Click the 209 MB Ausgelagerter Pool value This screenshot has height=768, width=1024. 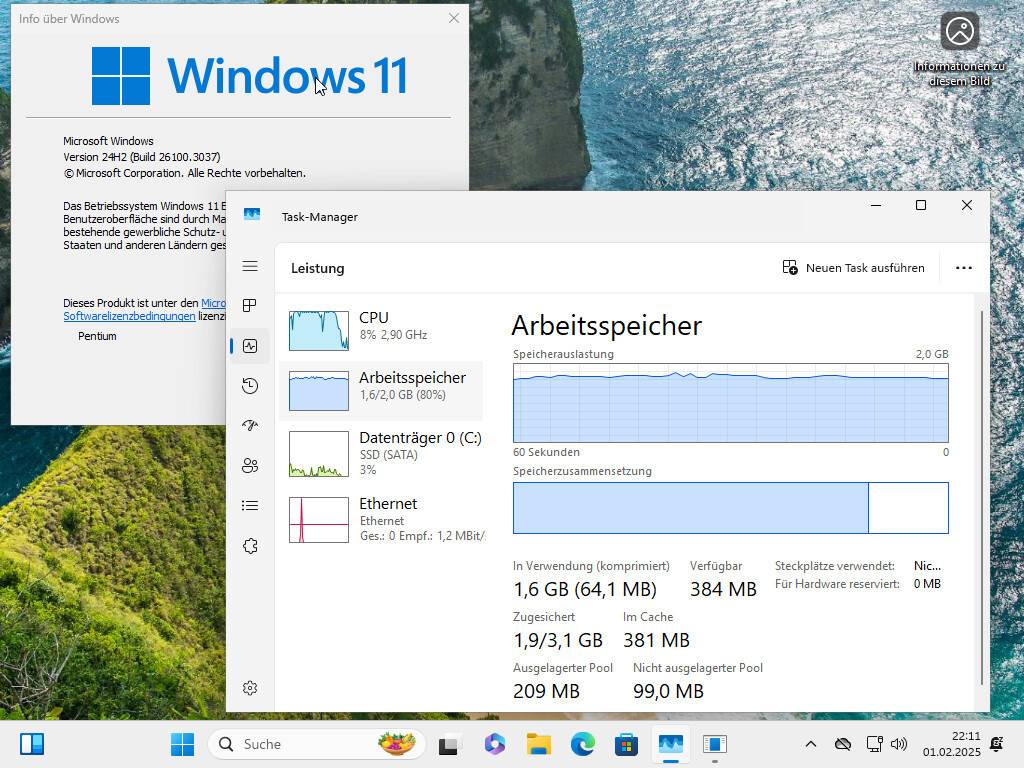point(546,691)
